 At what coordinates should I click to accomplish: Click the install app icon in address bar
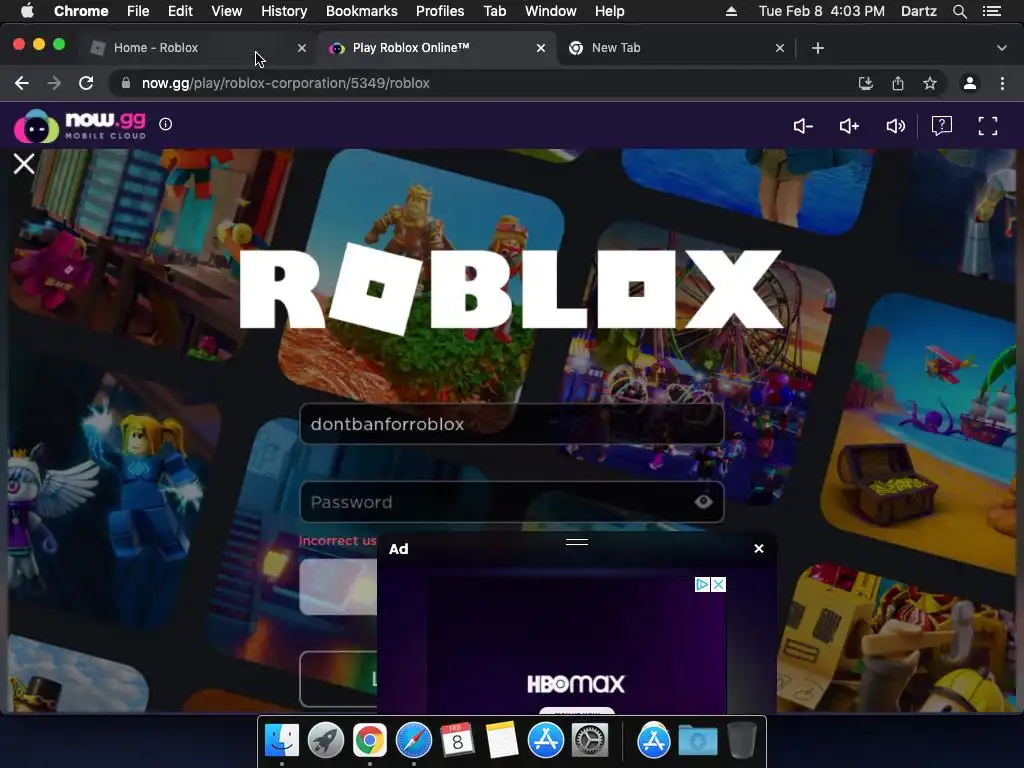click(x=865, y=83)
